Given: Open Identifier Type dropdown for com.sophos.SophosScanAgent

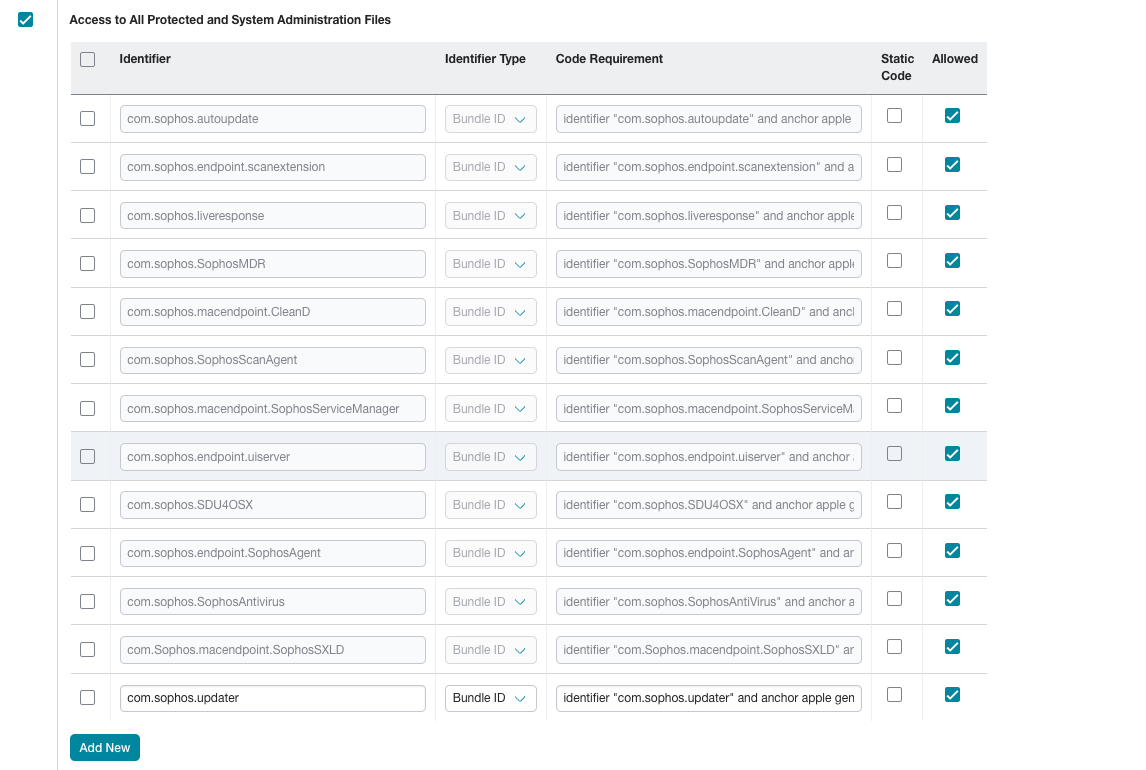Looking at the screenshot, I should tap(490, 360).
